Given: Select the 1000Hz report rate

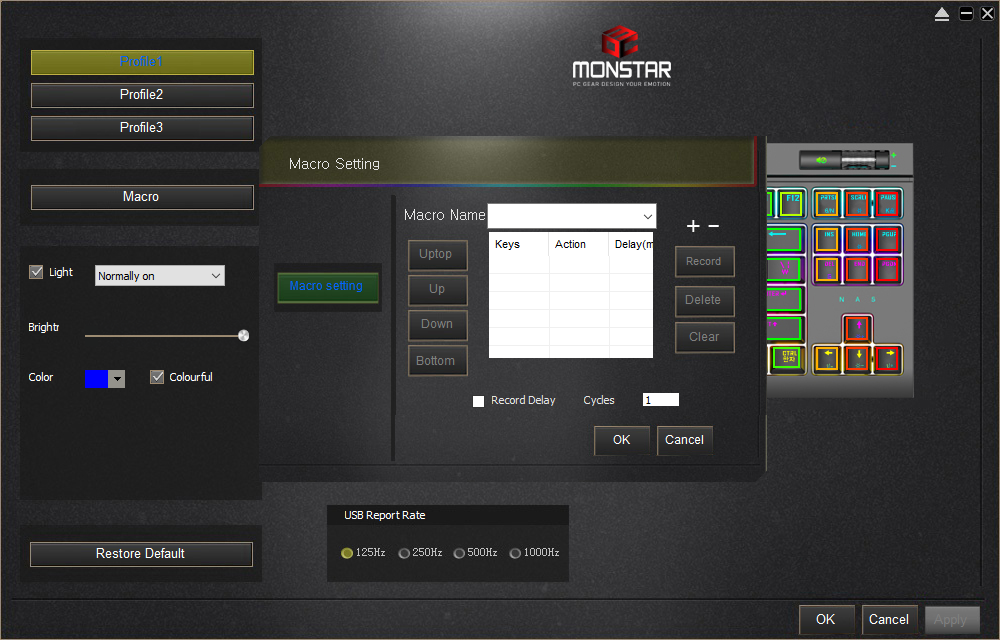Looking at the screenshot, I should click(515, 553).
